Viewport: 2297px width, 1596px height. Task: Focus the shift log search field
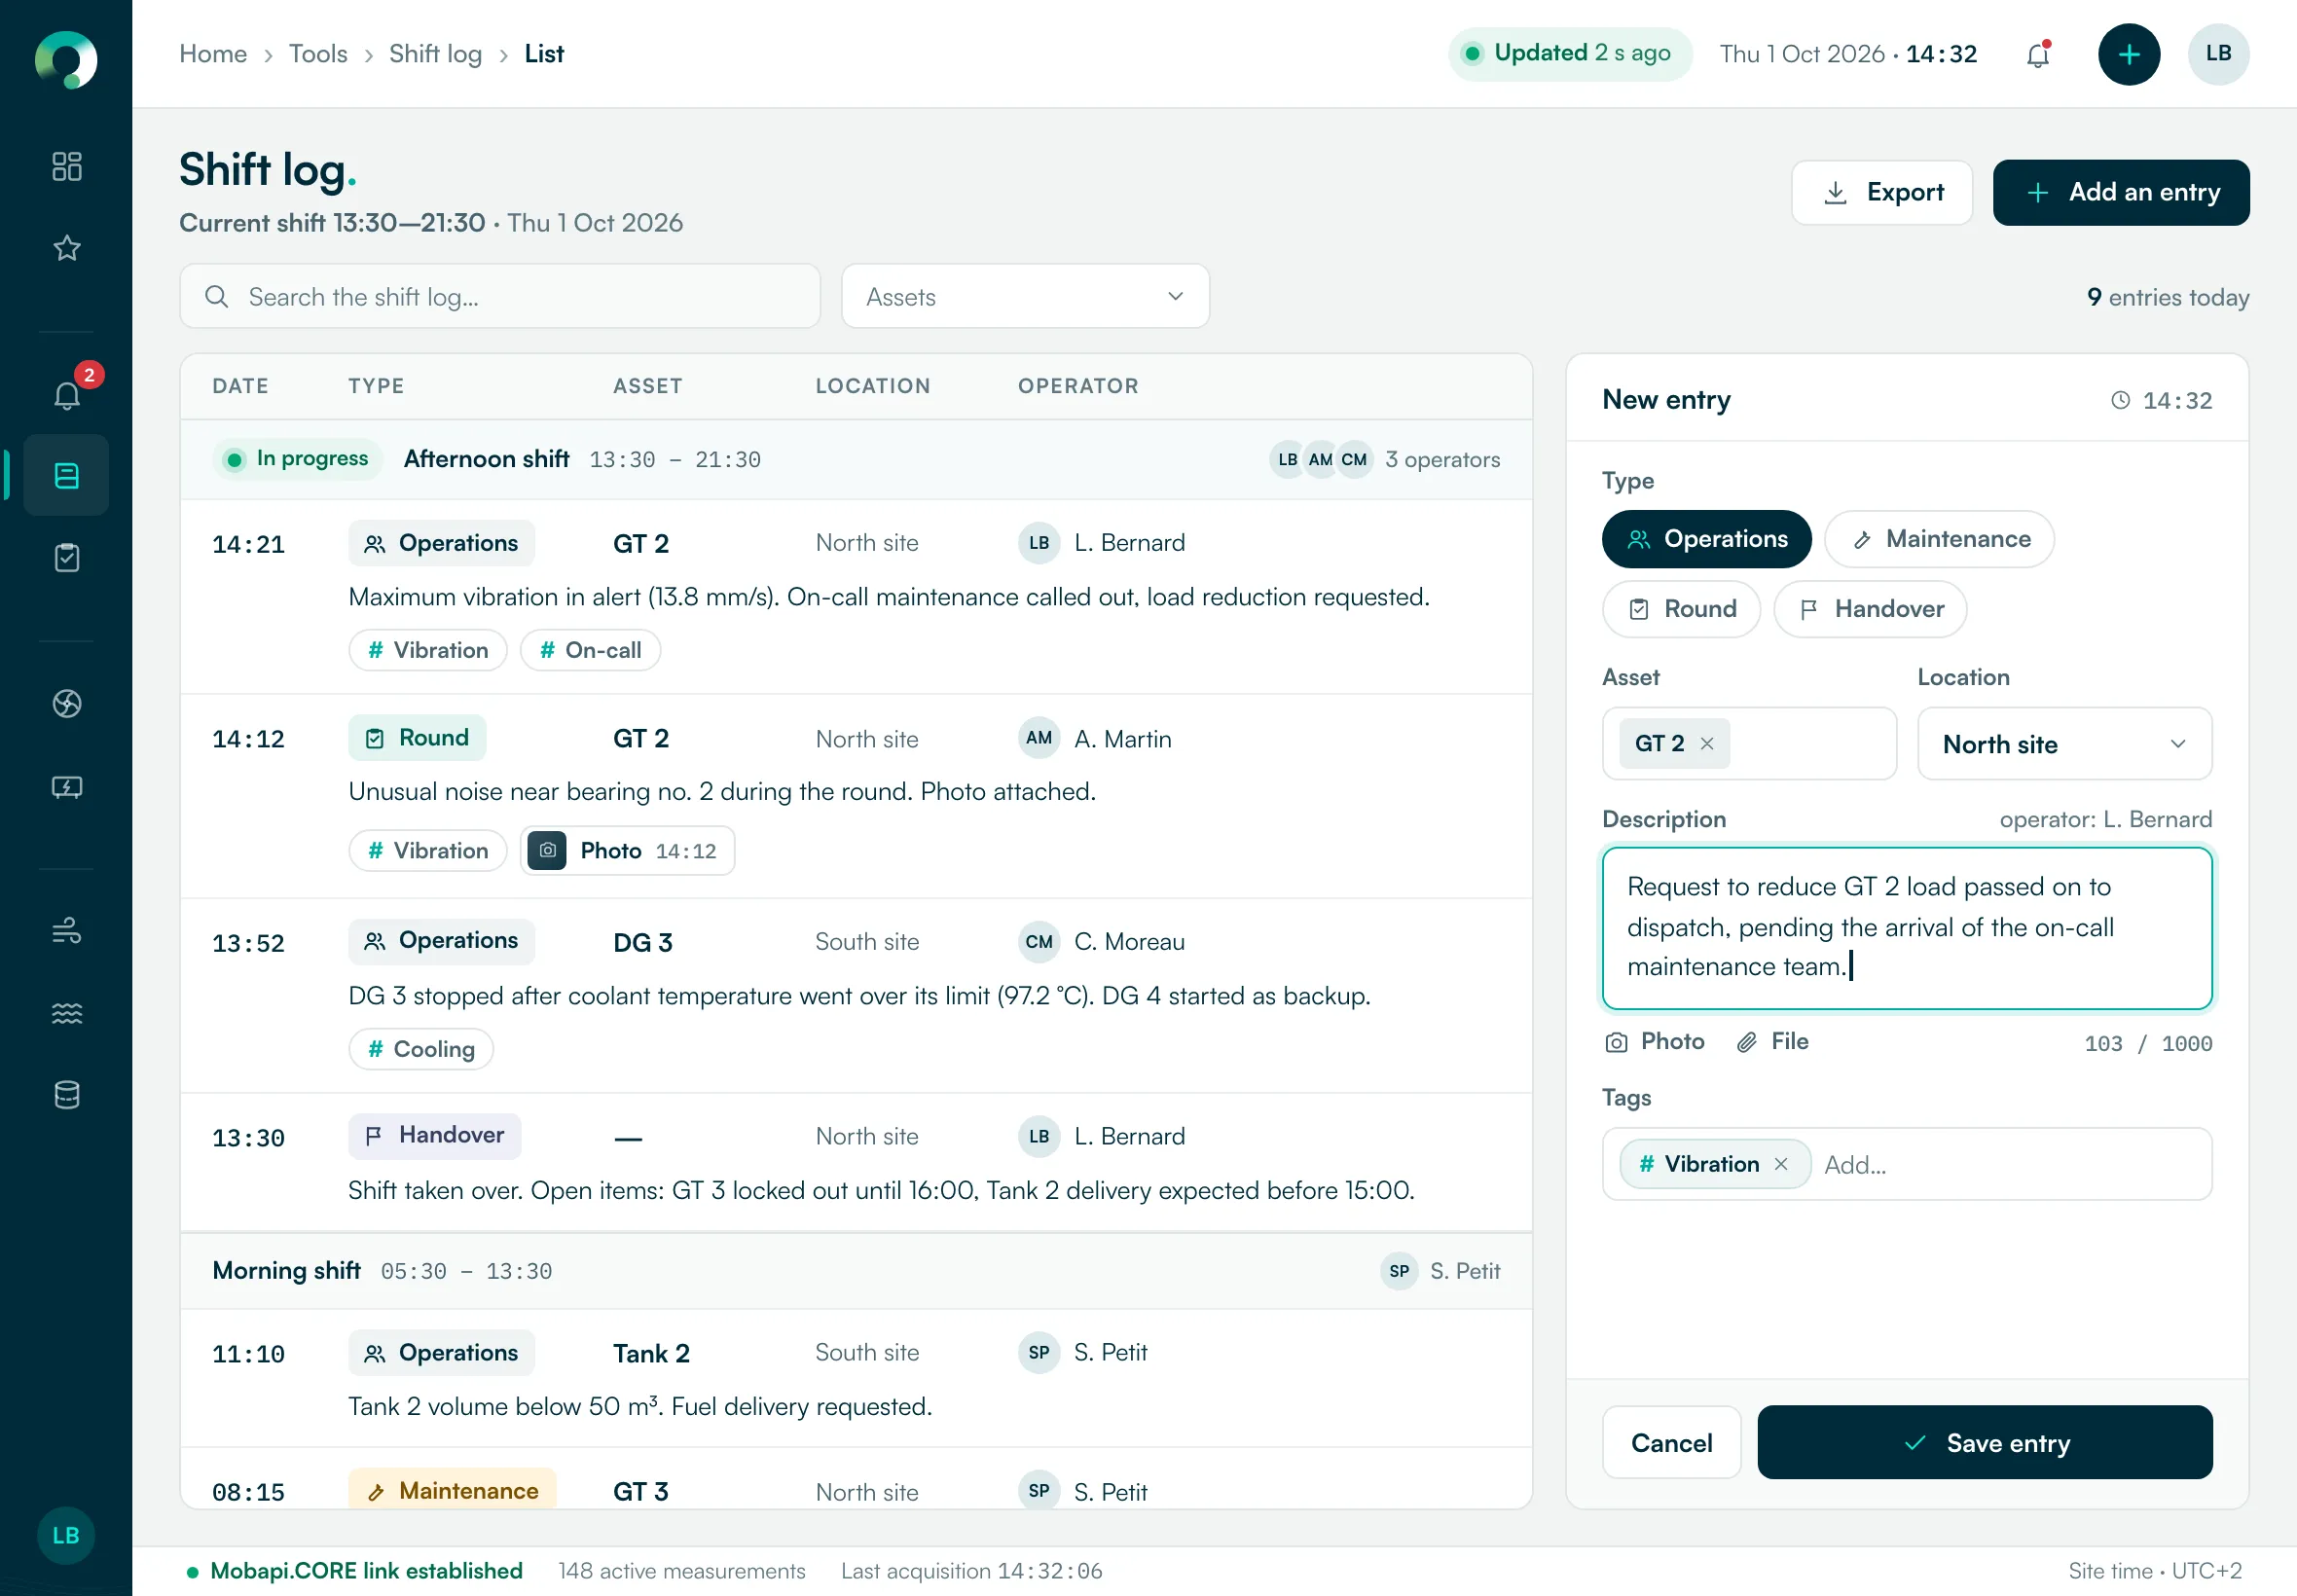tap(500, 296)
